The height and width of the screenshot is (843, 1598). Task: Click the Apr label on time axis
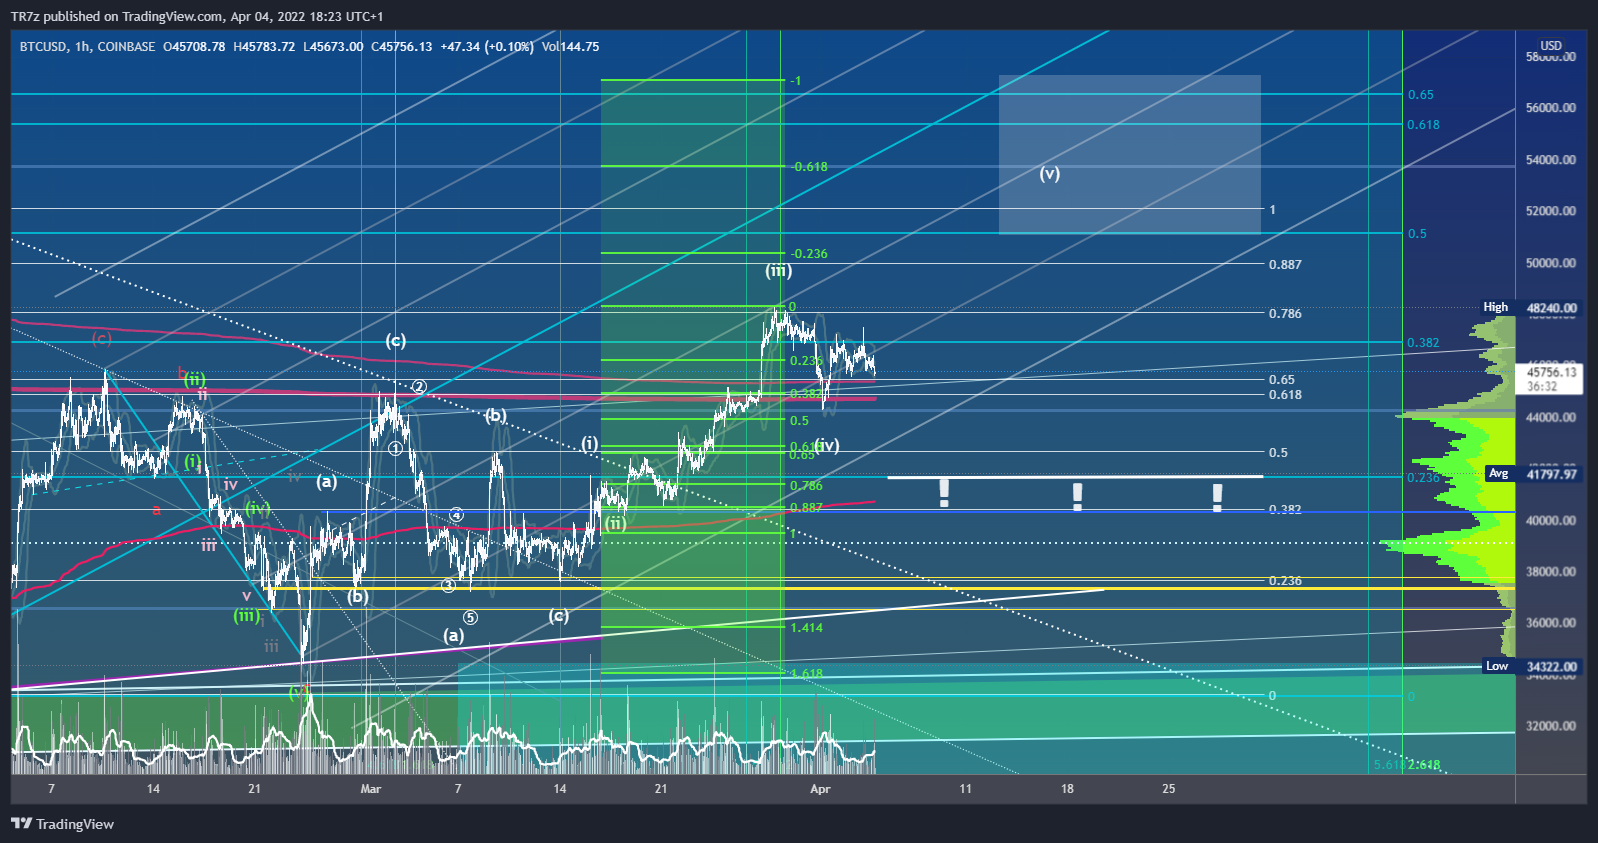click(x=820, y=789)
